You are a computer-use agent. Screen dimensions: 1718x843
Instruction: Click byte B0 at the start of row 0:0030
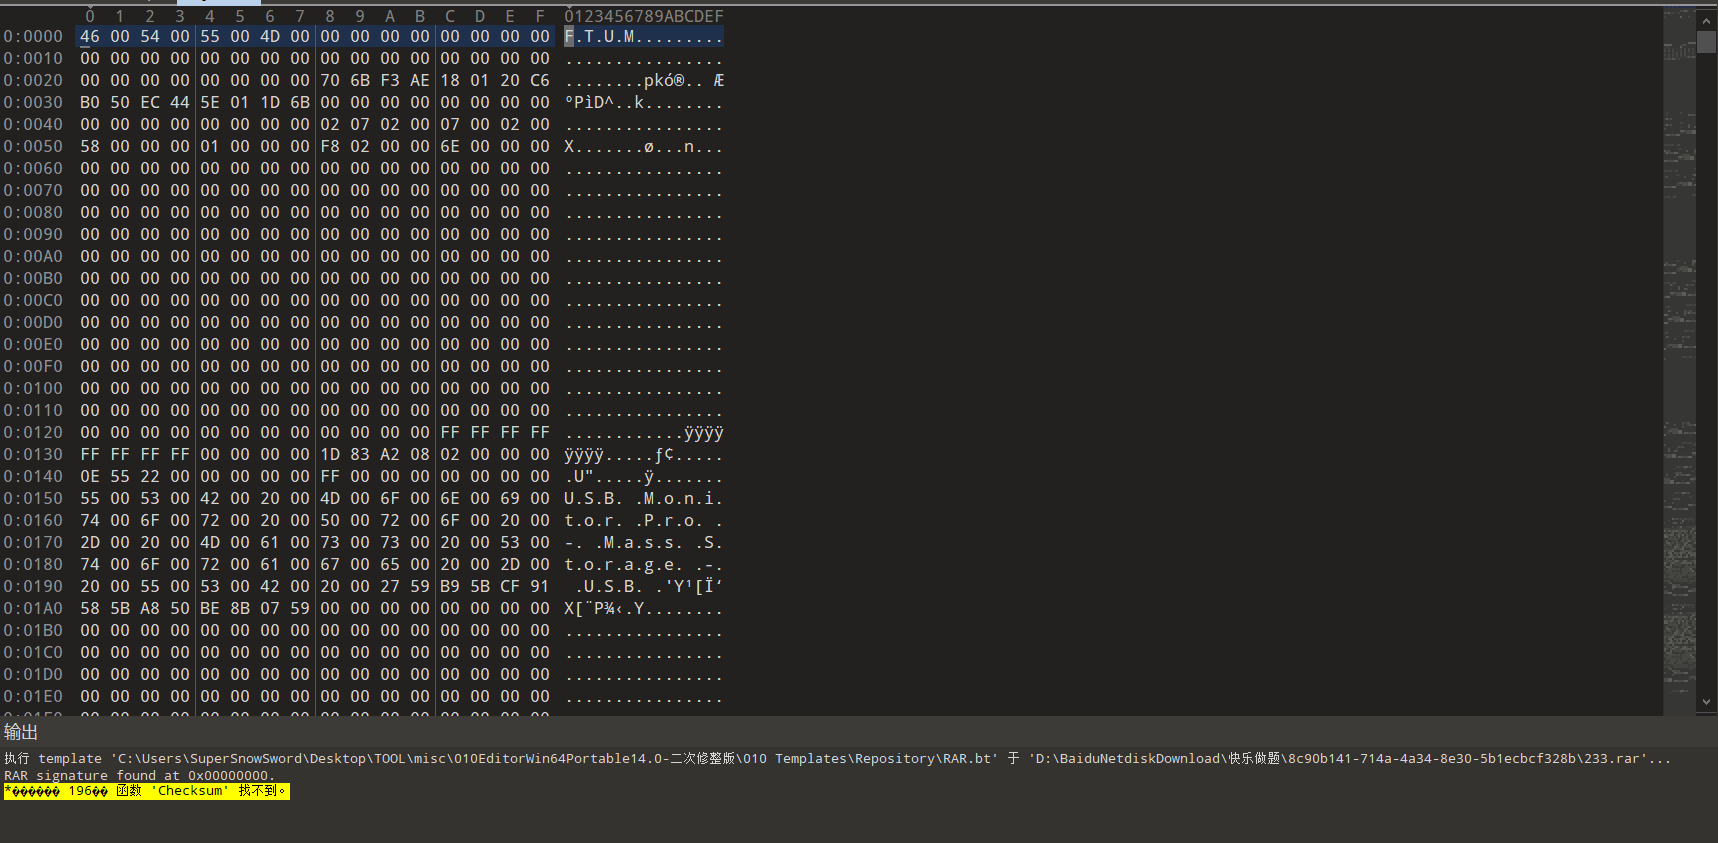[x=90, y=102]
